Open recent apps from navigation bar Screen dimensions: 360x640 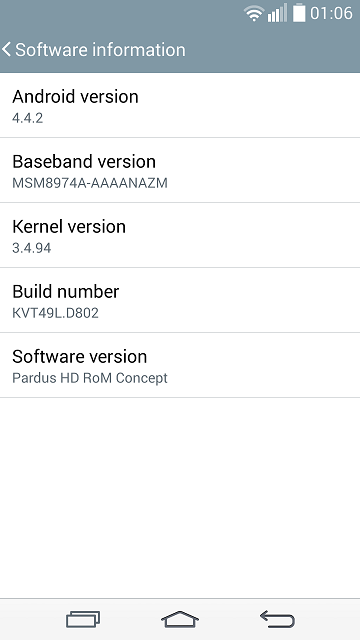coord(83,619)
